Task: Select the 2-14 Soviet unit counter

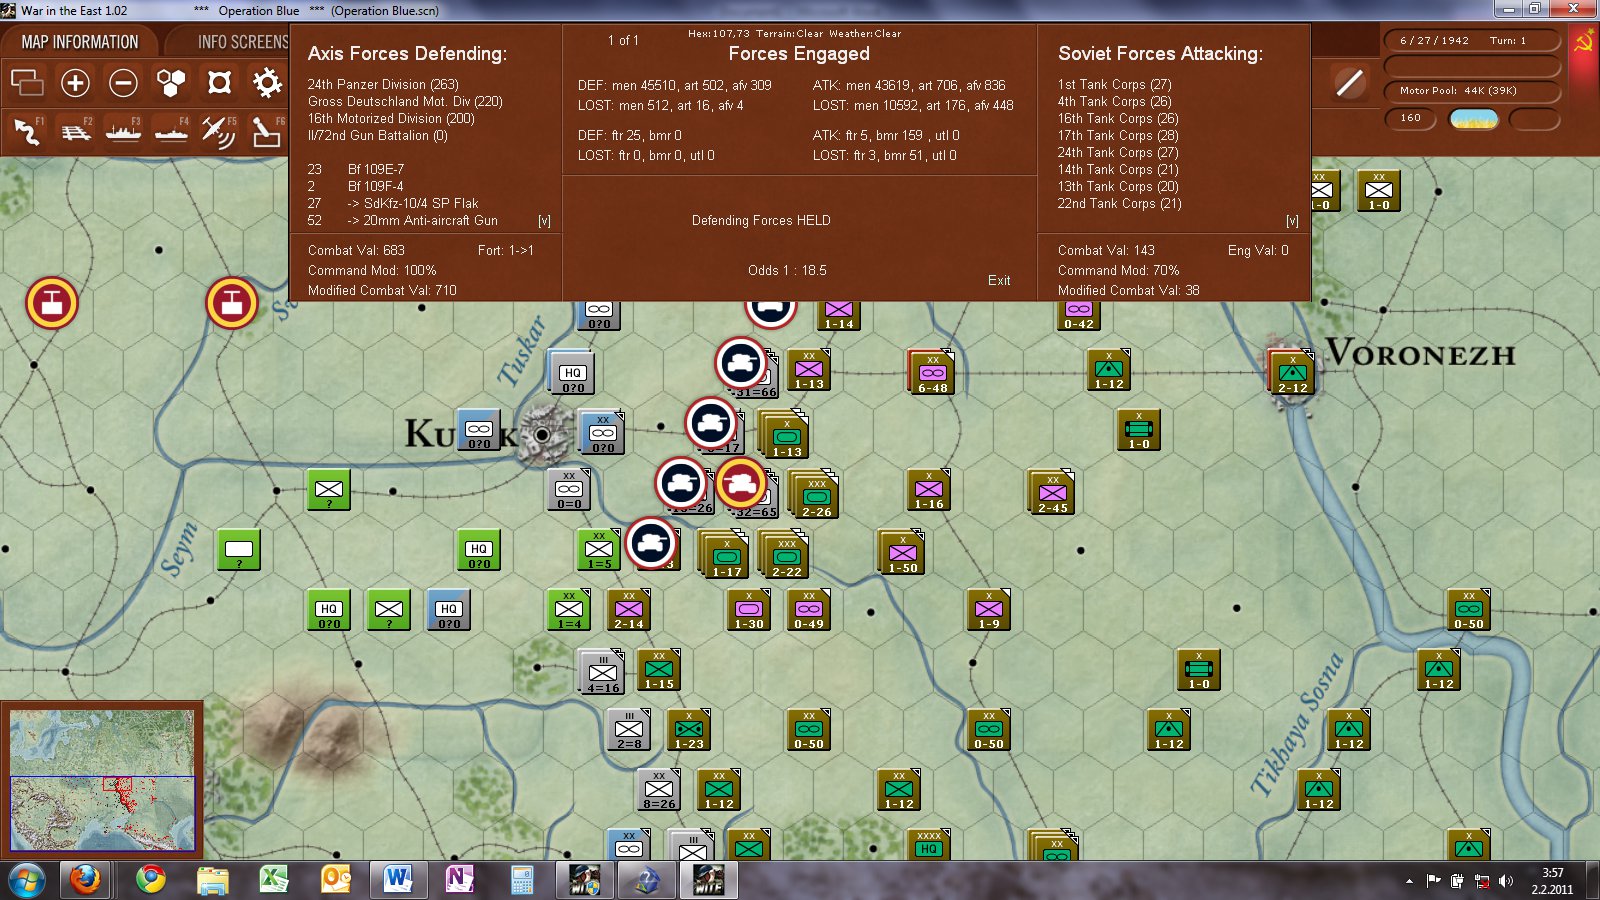Action: click(629, 609)
